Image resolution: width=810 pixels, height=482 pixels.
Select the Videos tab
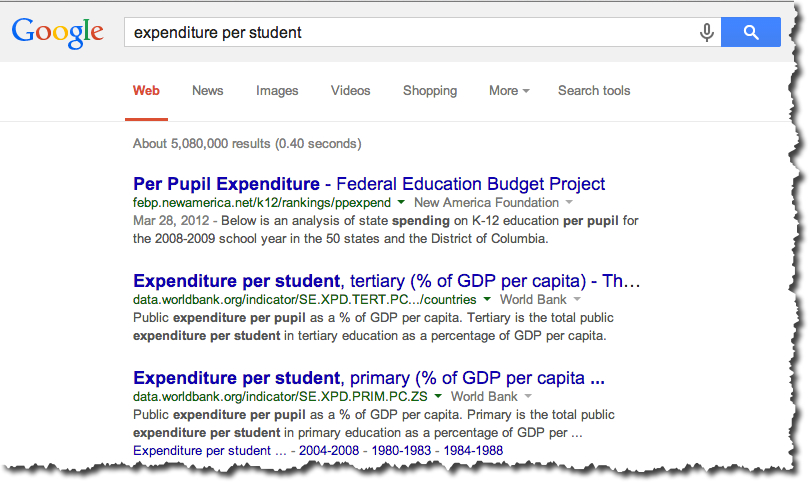click(350, 90)
